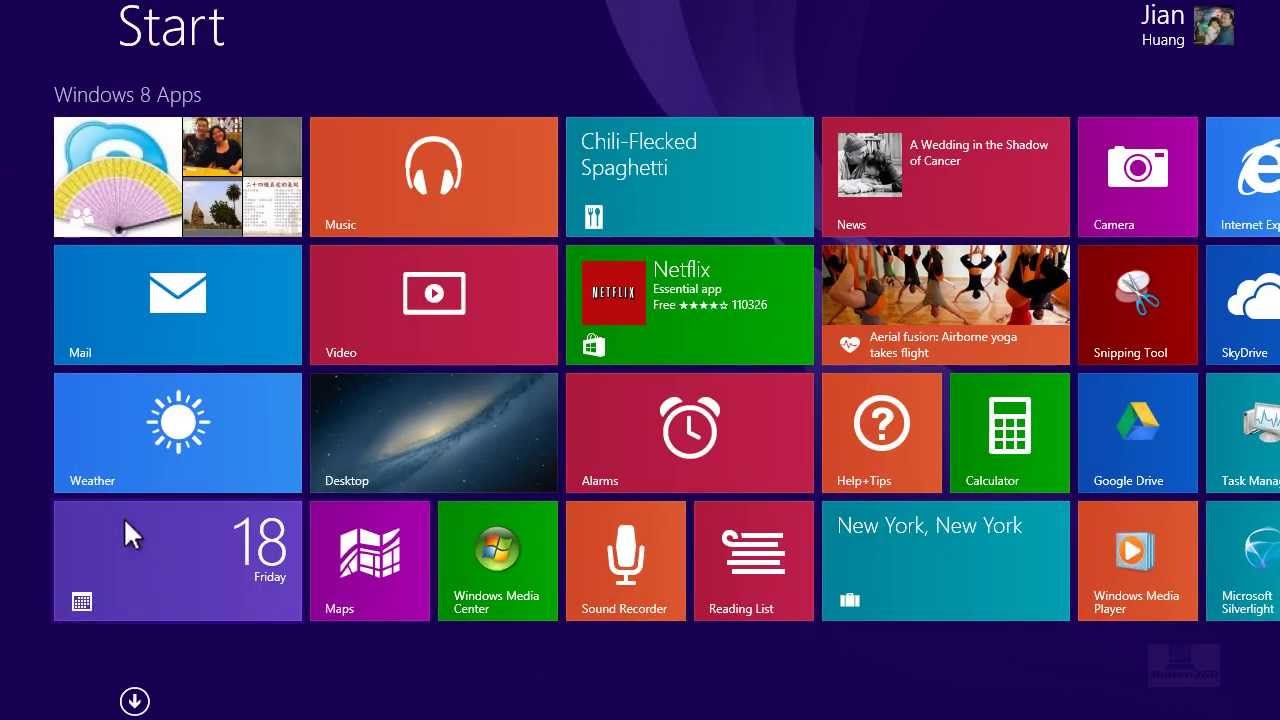Open the Jian Huang user account menu

coord(1187,26)
